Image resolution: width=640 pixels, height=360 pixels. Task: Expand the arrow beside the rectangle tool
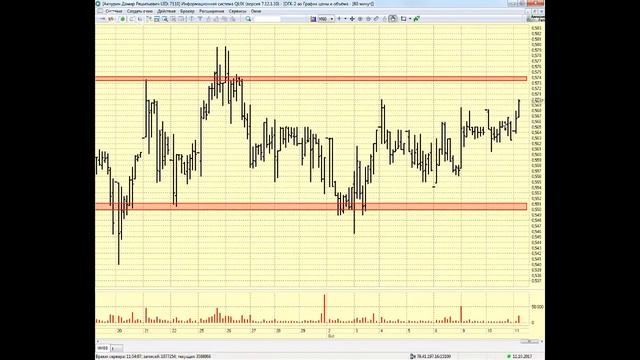pos(409,19)
